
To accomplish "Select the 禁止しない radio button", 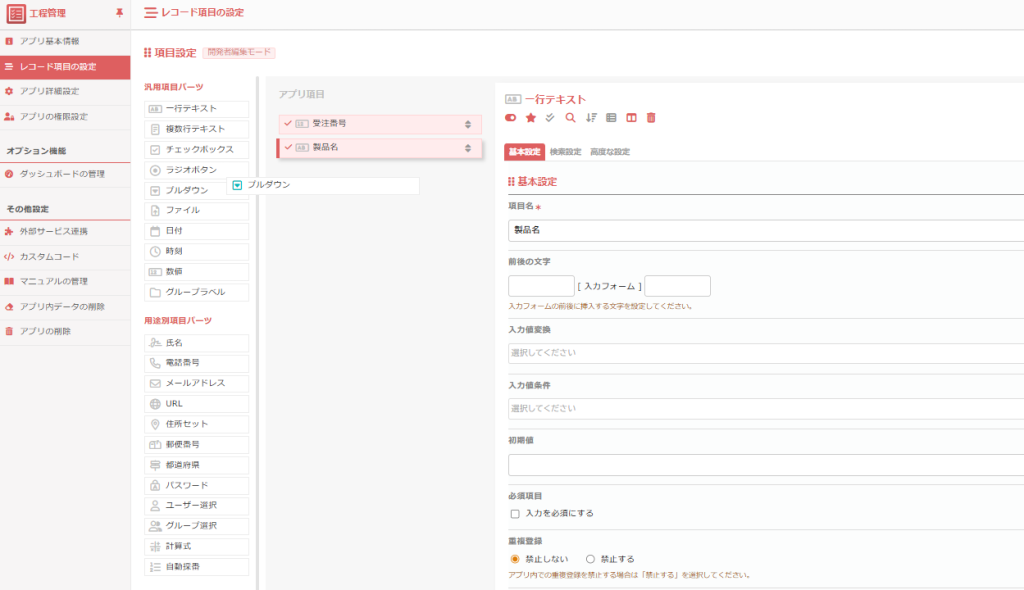I will [x=515, y=559].
